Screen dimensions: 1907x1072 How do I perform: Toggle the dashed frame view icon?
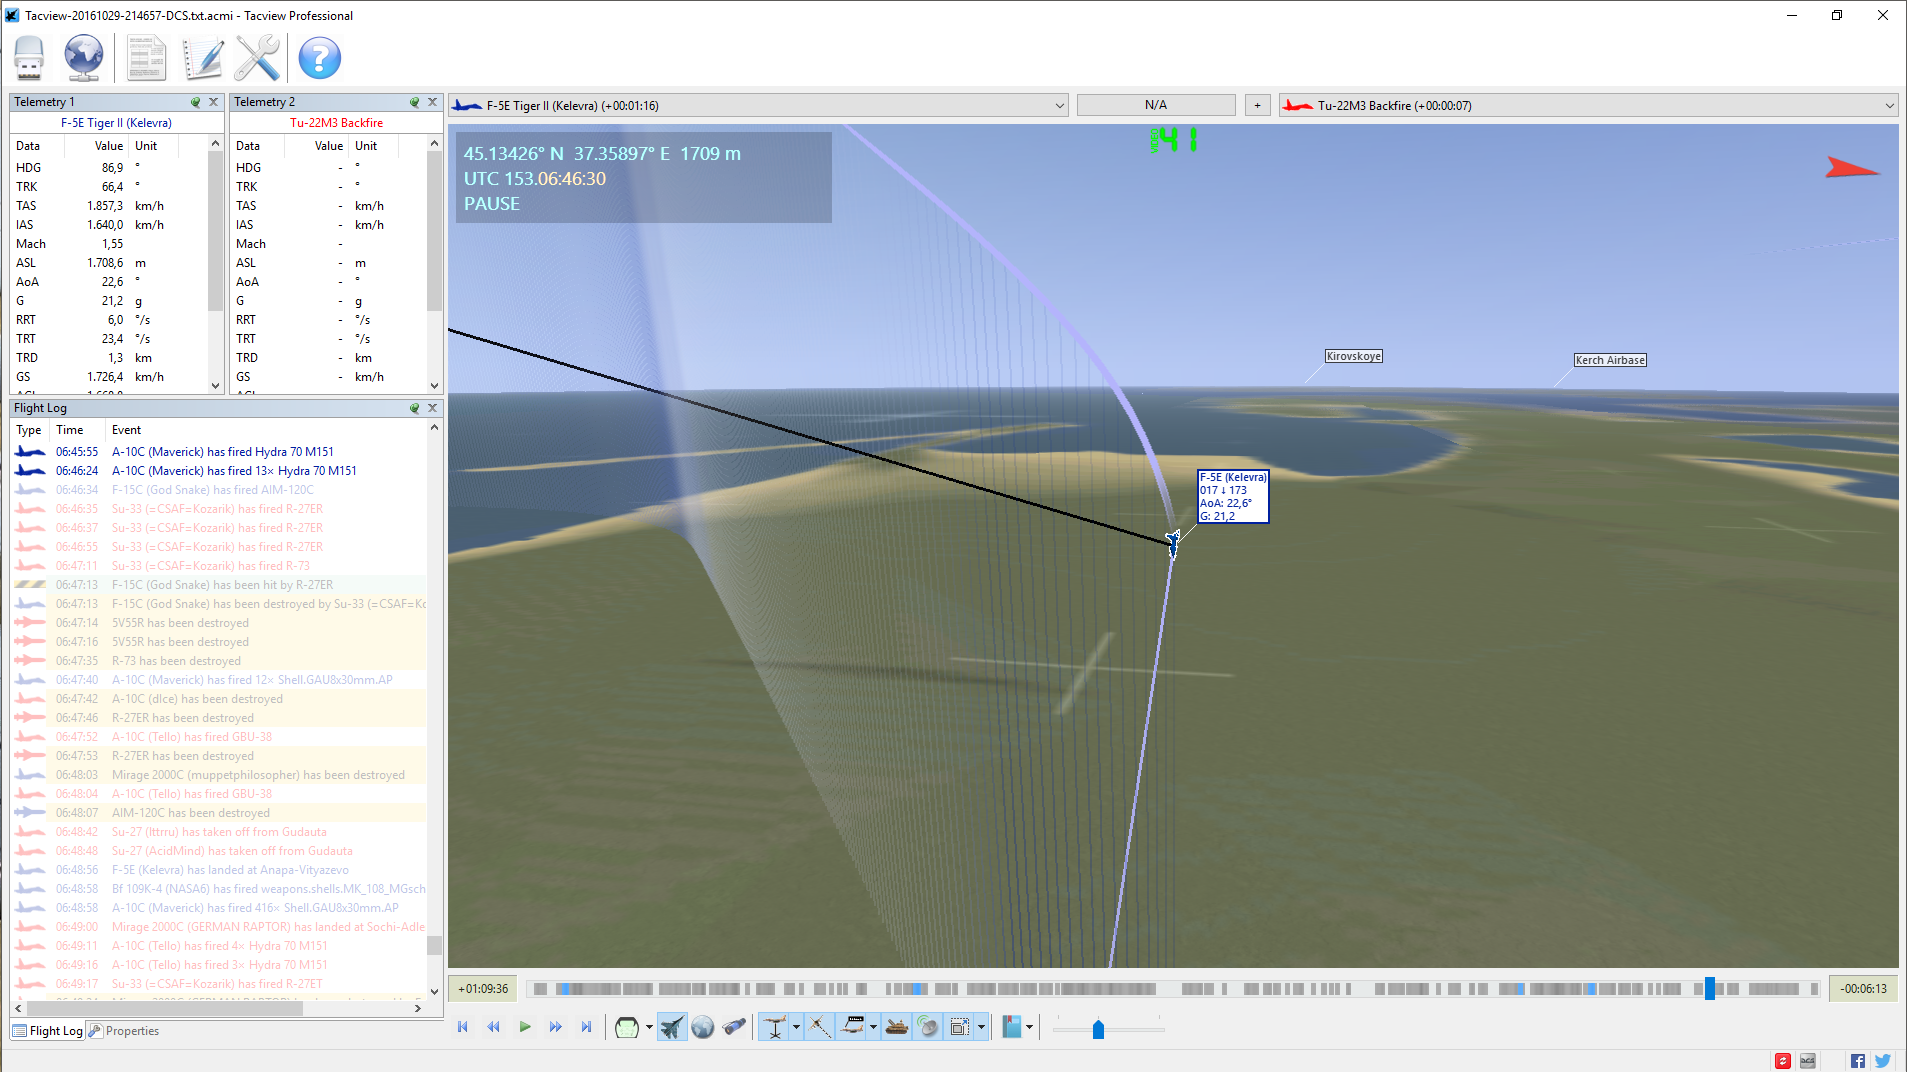point(960,1027)
